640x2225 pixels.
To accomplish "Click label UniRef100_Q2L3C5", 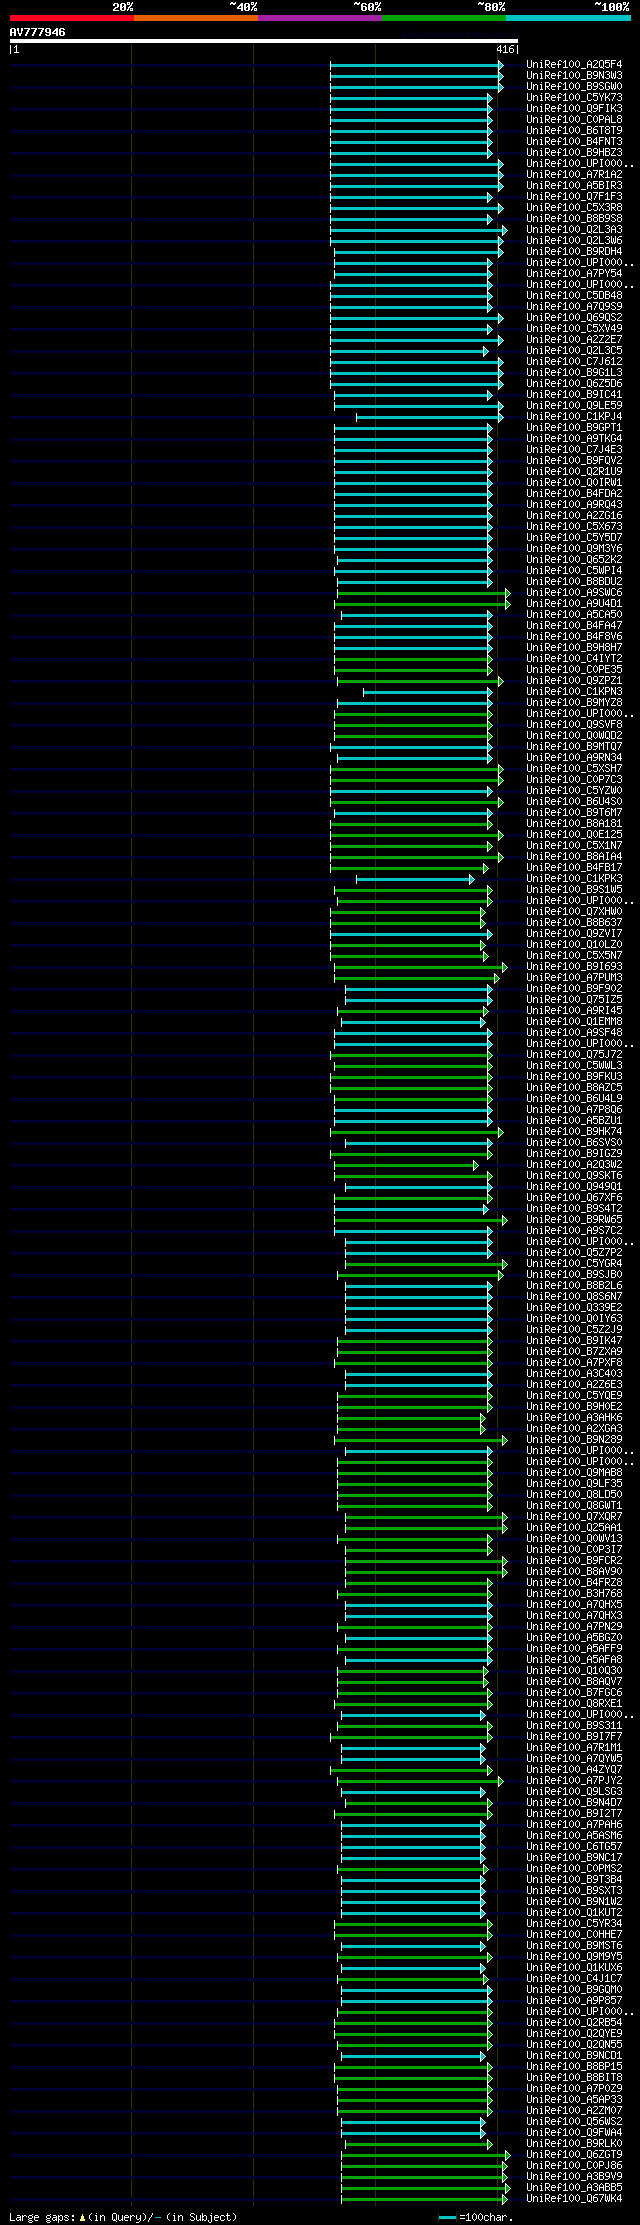I will click(574, 351).
